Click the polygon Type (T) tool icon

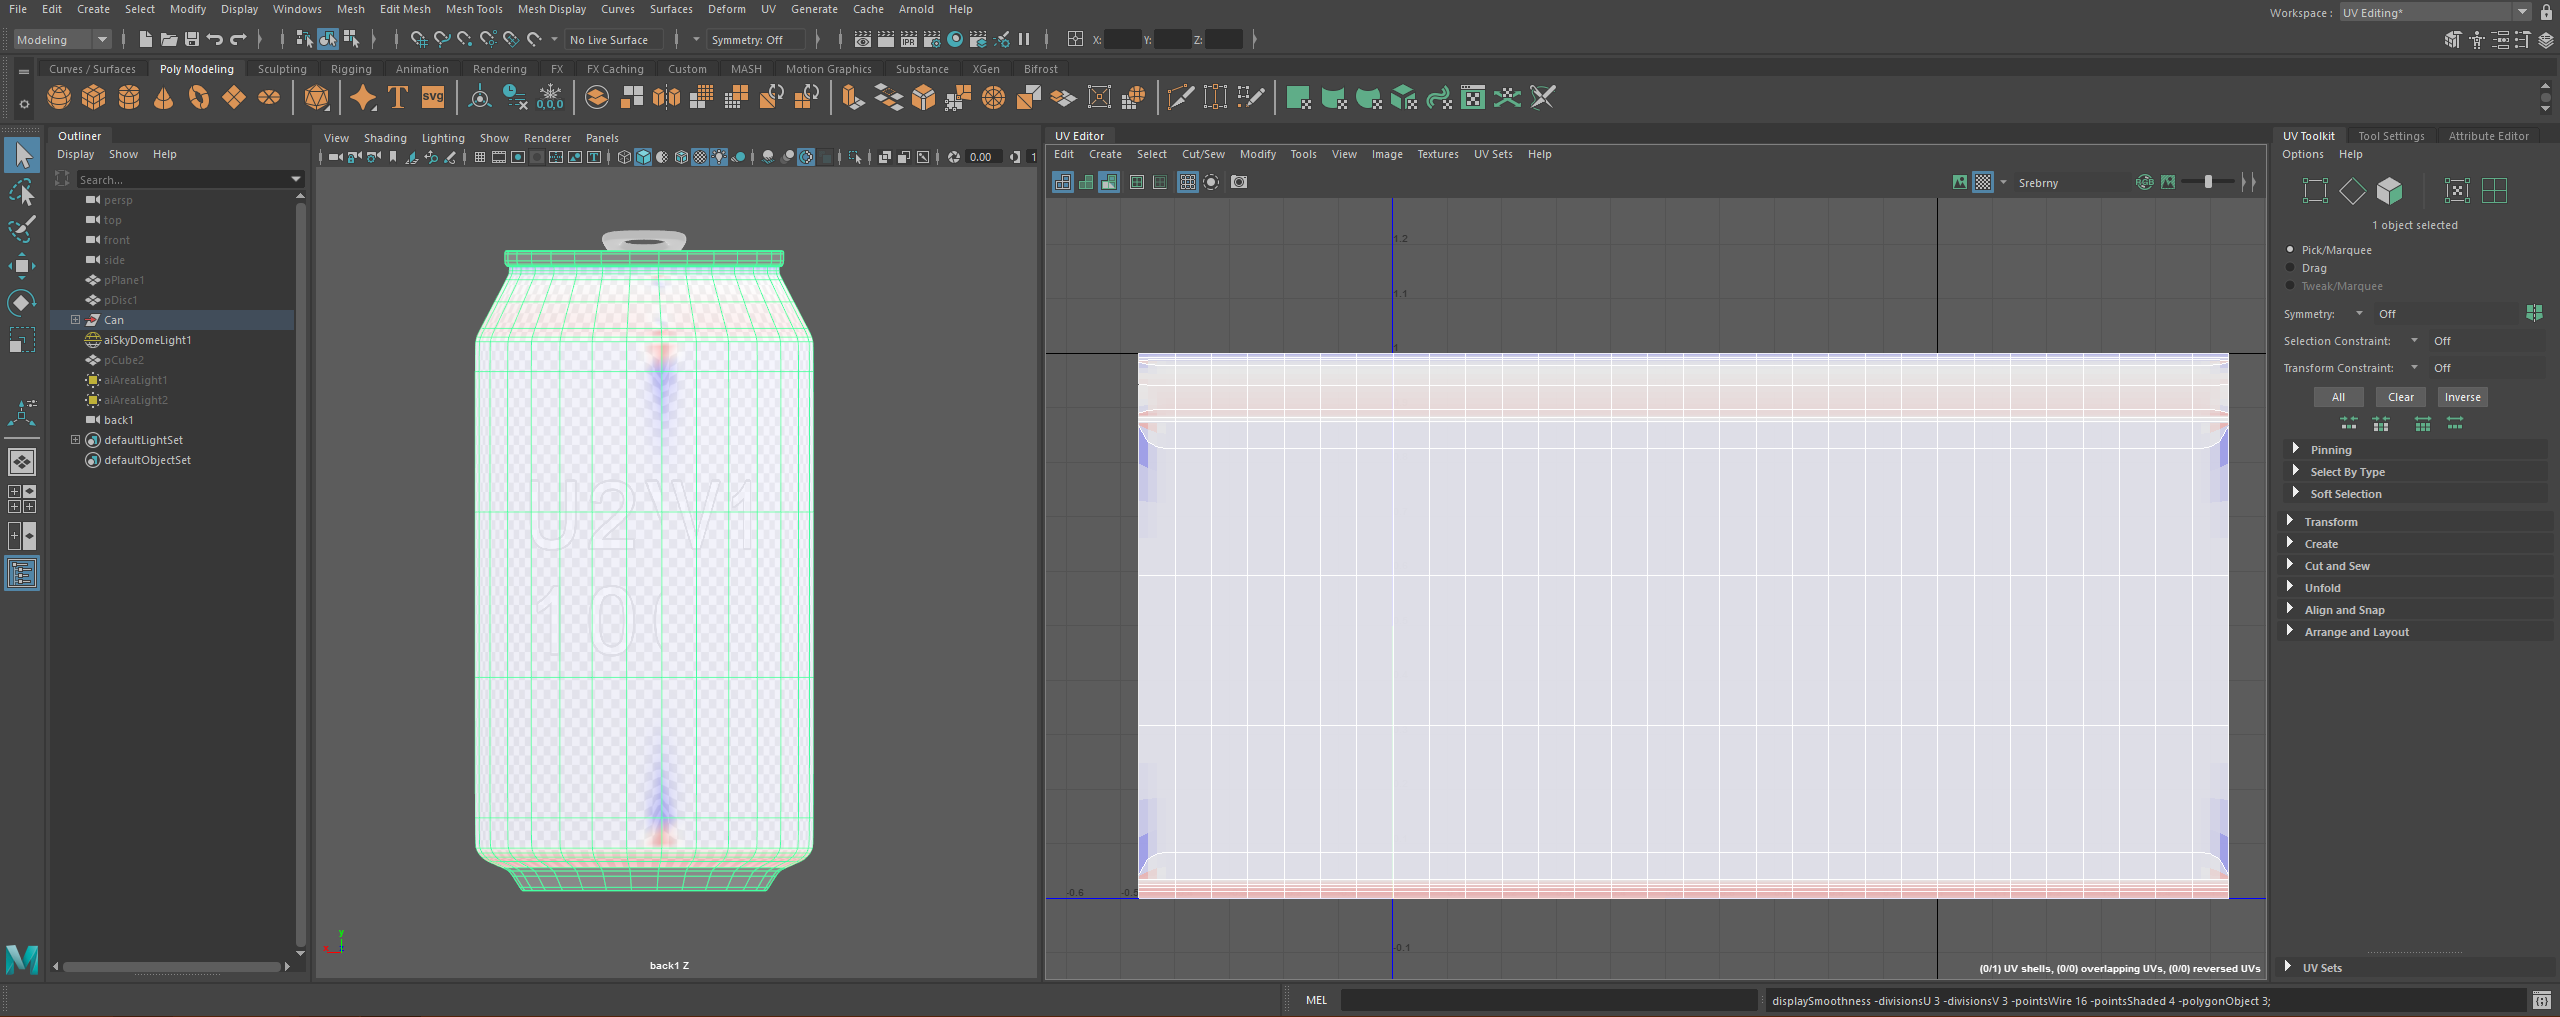click(x=398, y=97)
